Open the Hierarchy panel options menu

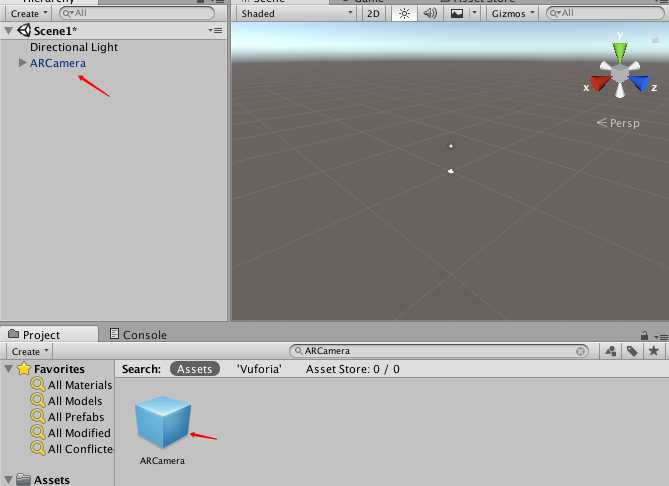pos(218,1)
